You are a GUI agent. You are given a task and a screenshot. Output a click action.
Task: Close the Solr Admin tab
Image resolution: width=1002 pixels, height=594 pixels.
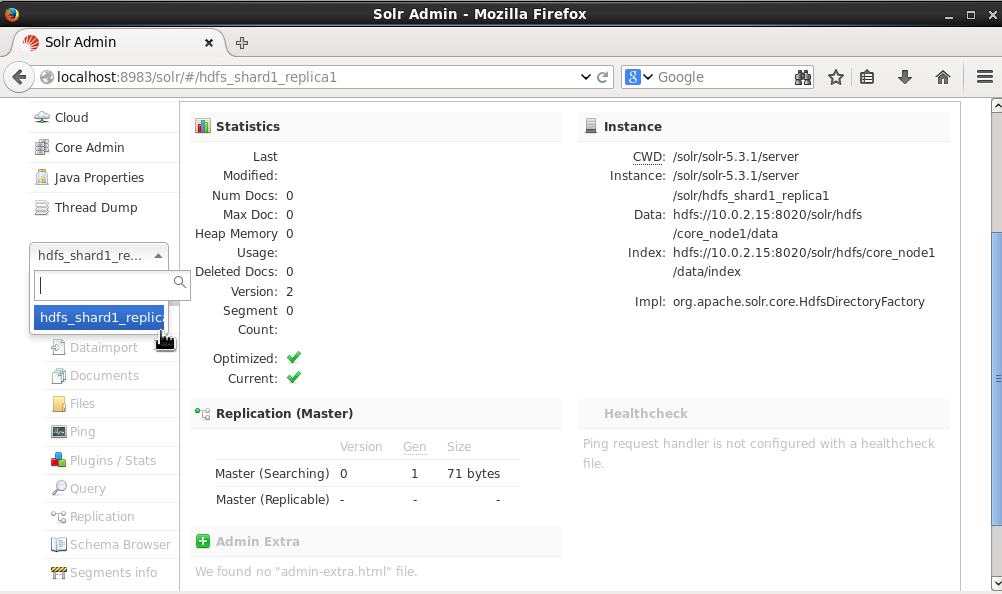tap(208, 43)
